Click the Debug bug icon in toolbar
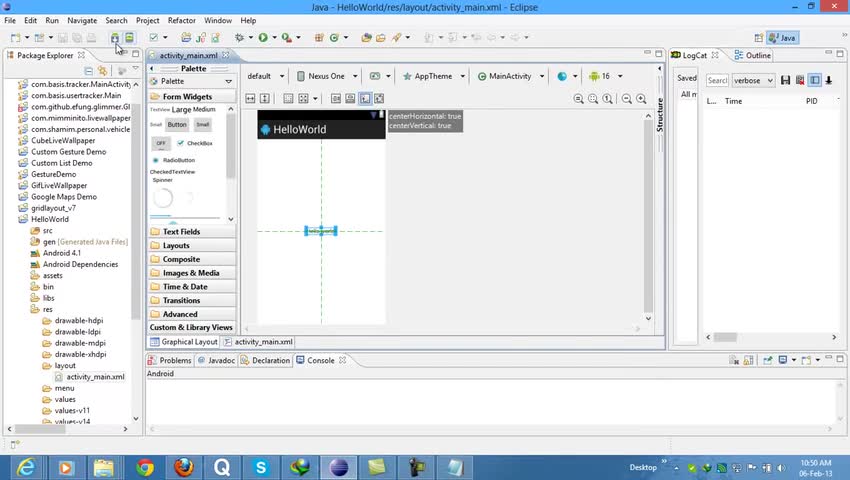The image size is (850, 480). [x=239, y=37]
